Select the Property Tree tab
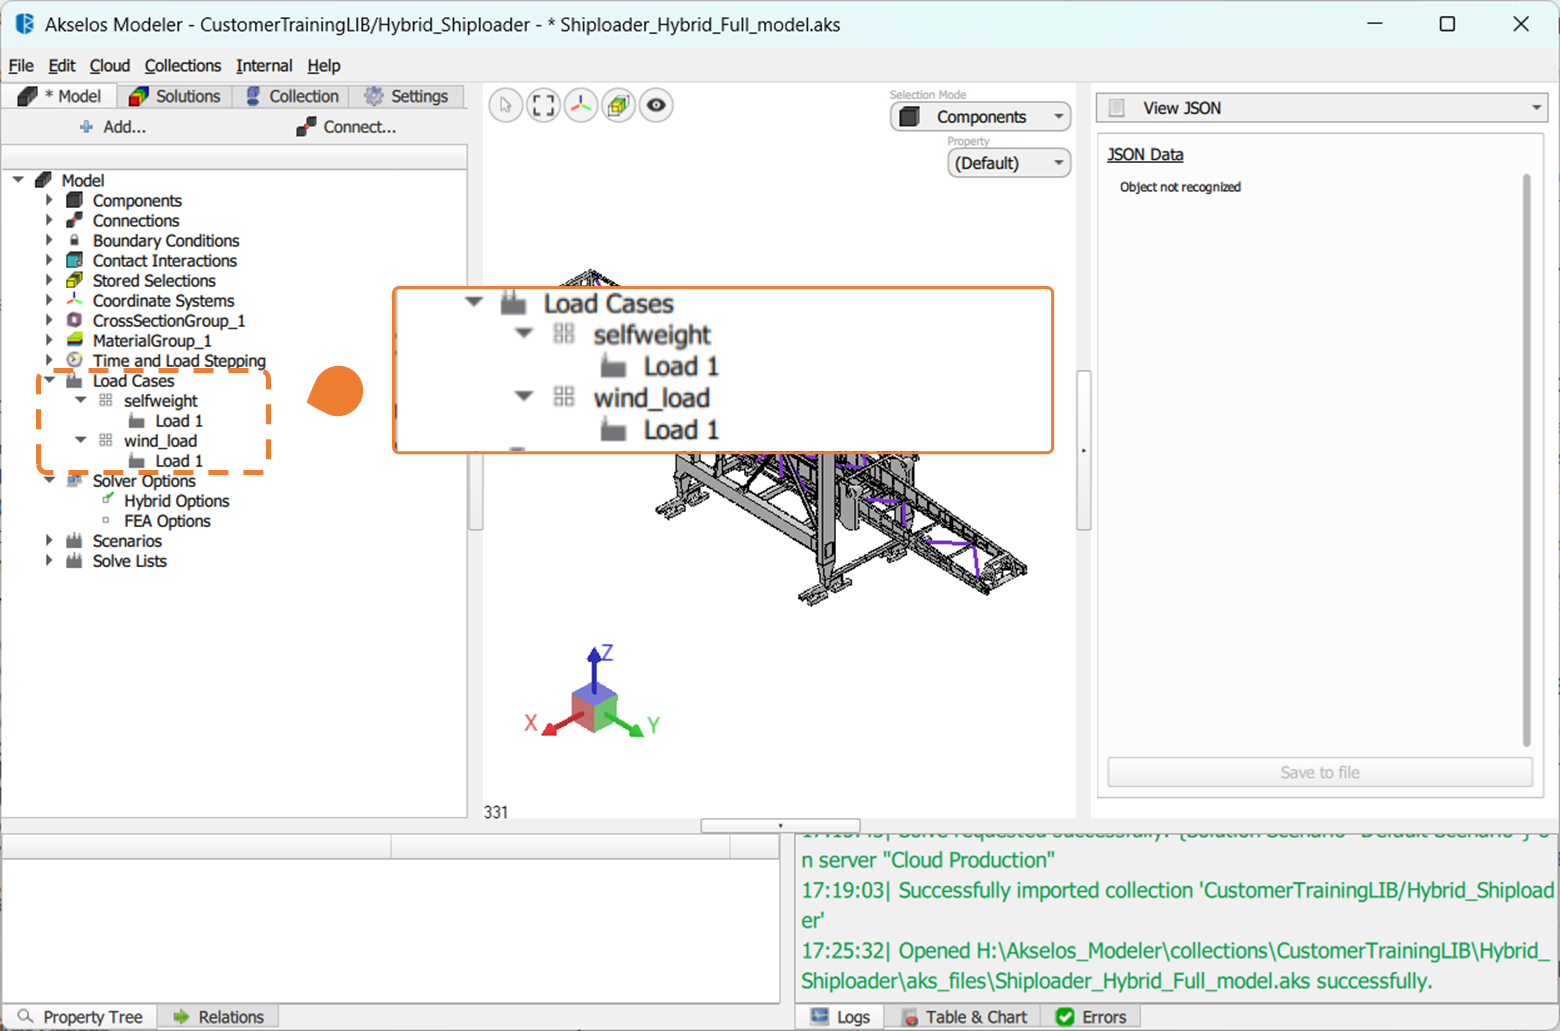Image resolution: width=1560 pixels, height=1031 pixels. pyautogui.click(x=80, y=1017)
